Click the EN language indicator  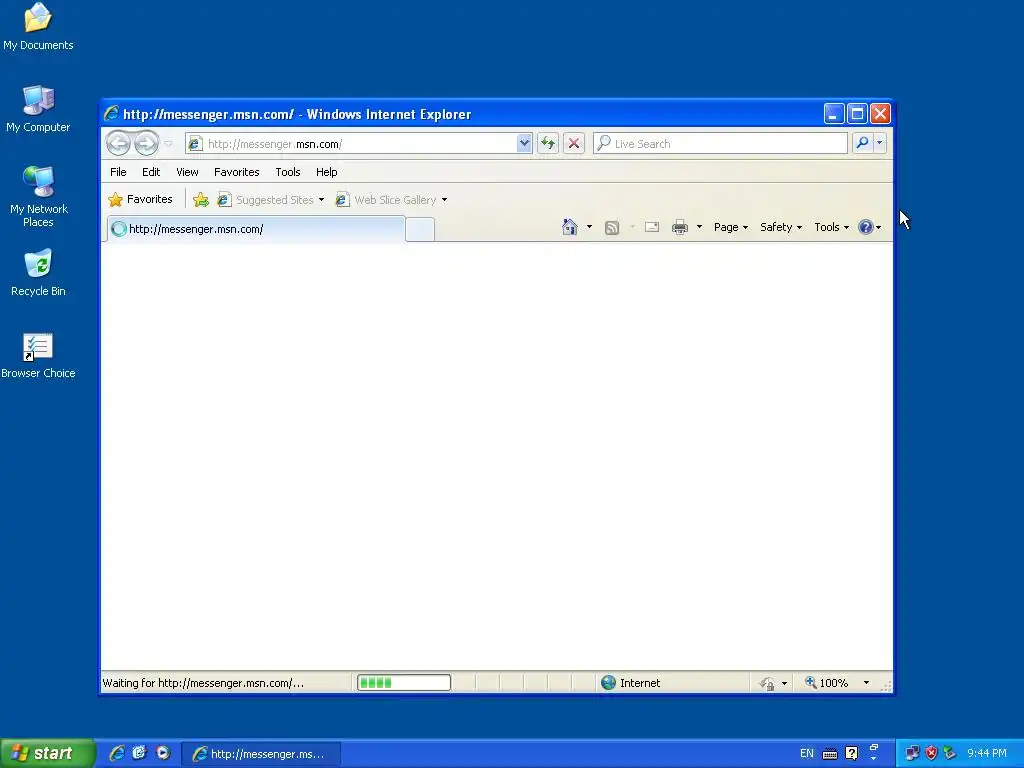(x=807, y=753)
